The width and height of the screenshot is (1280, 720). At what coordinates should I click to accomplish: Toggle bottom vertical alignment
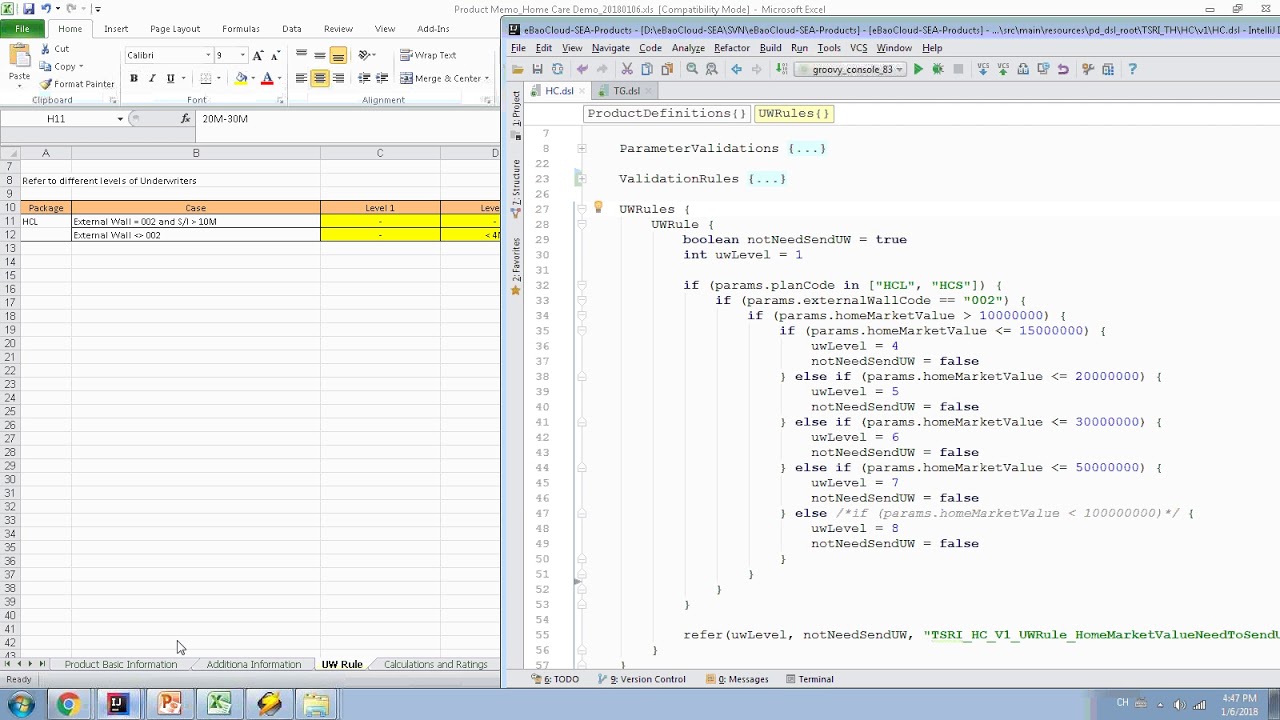(338, 55)
